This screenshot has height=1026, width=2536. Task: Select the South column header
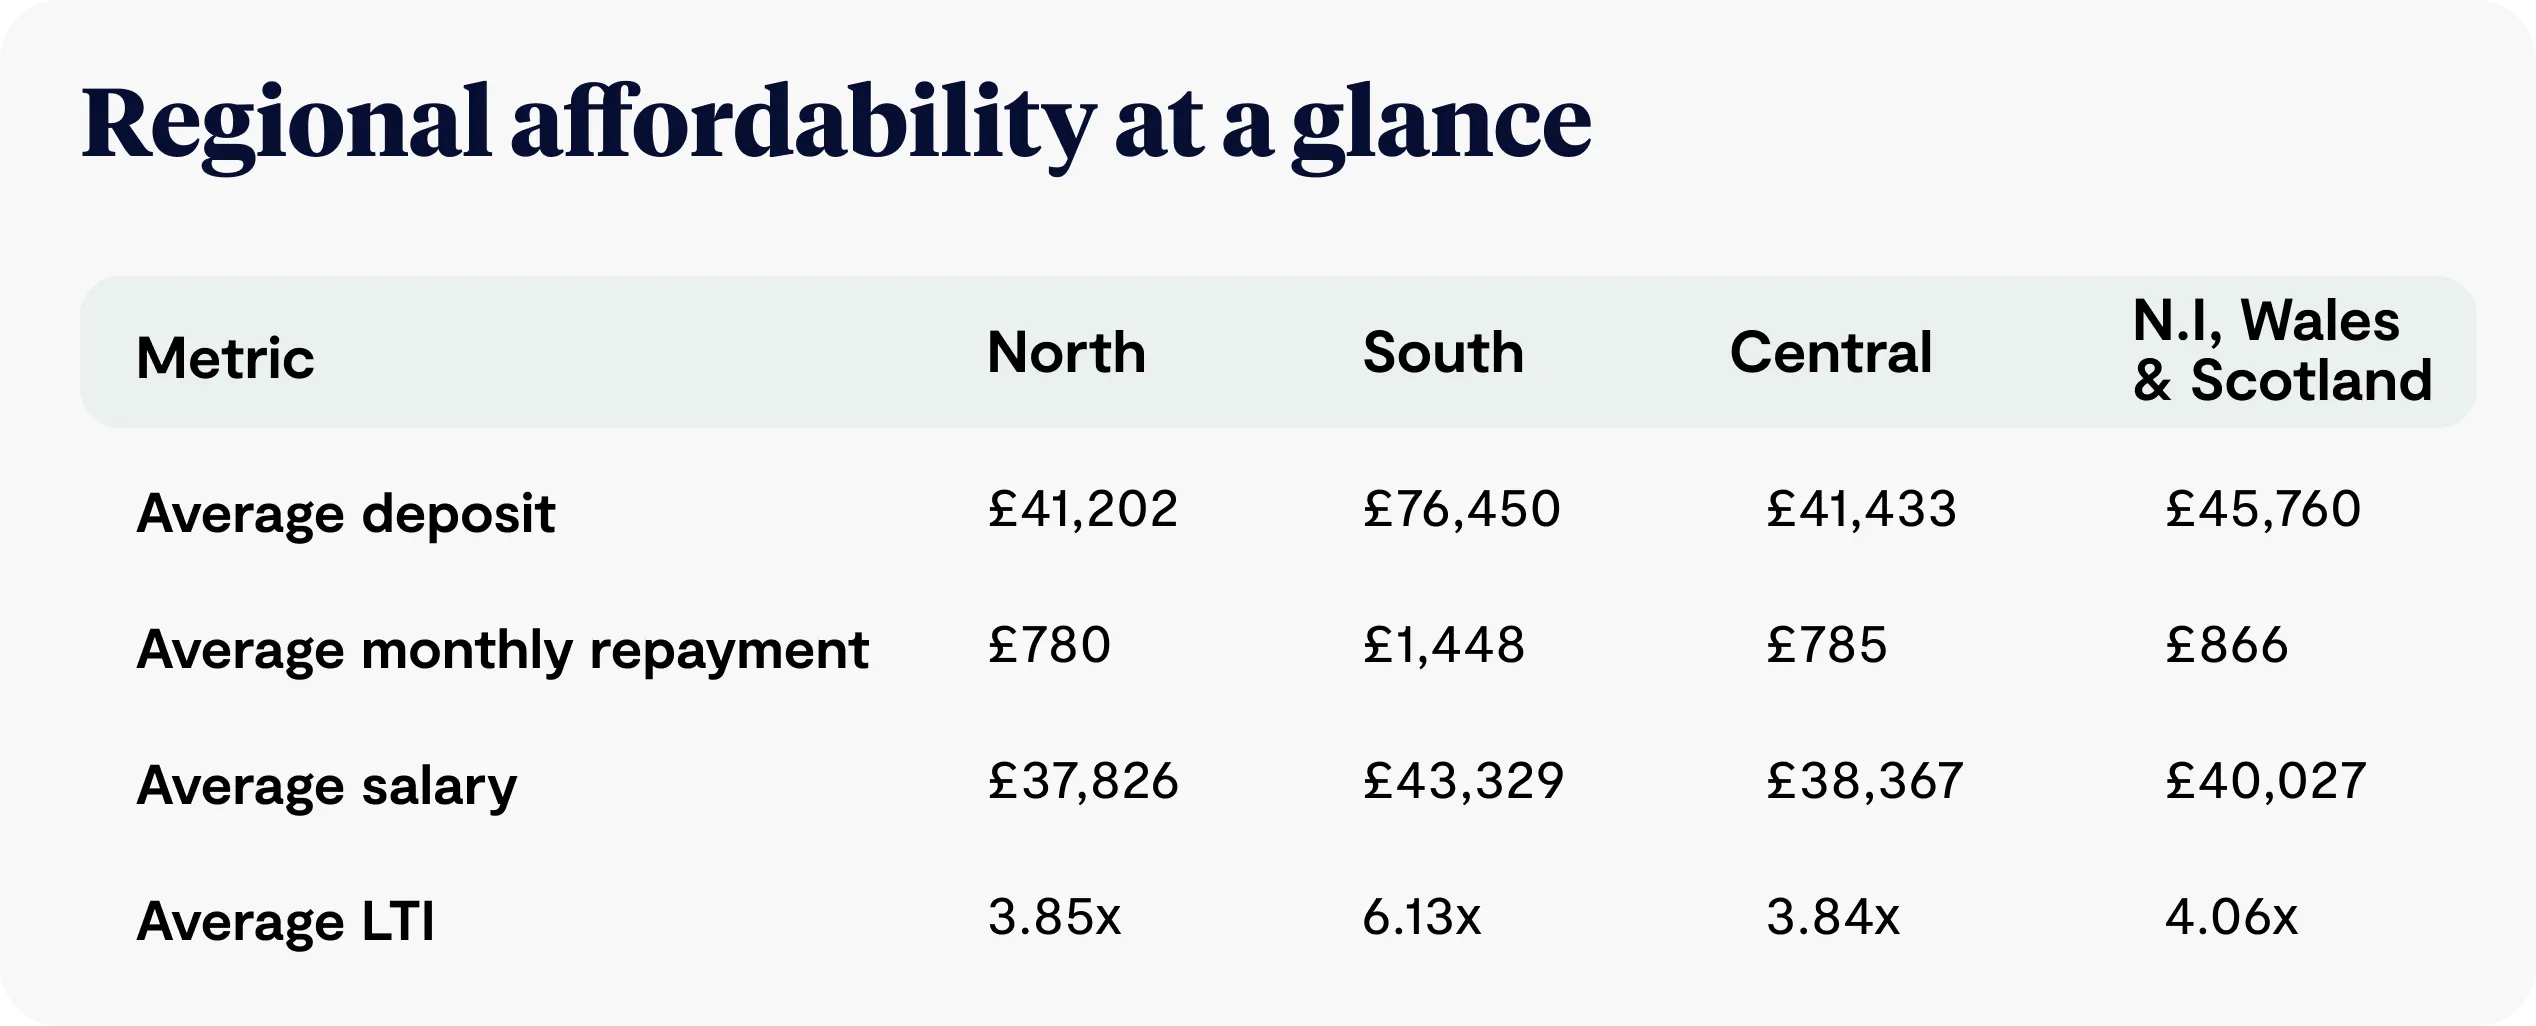[1443, 352]
